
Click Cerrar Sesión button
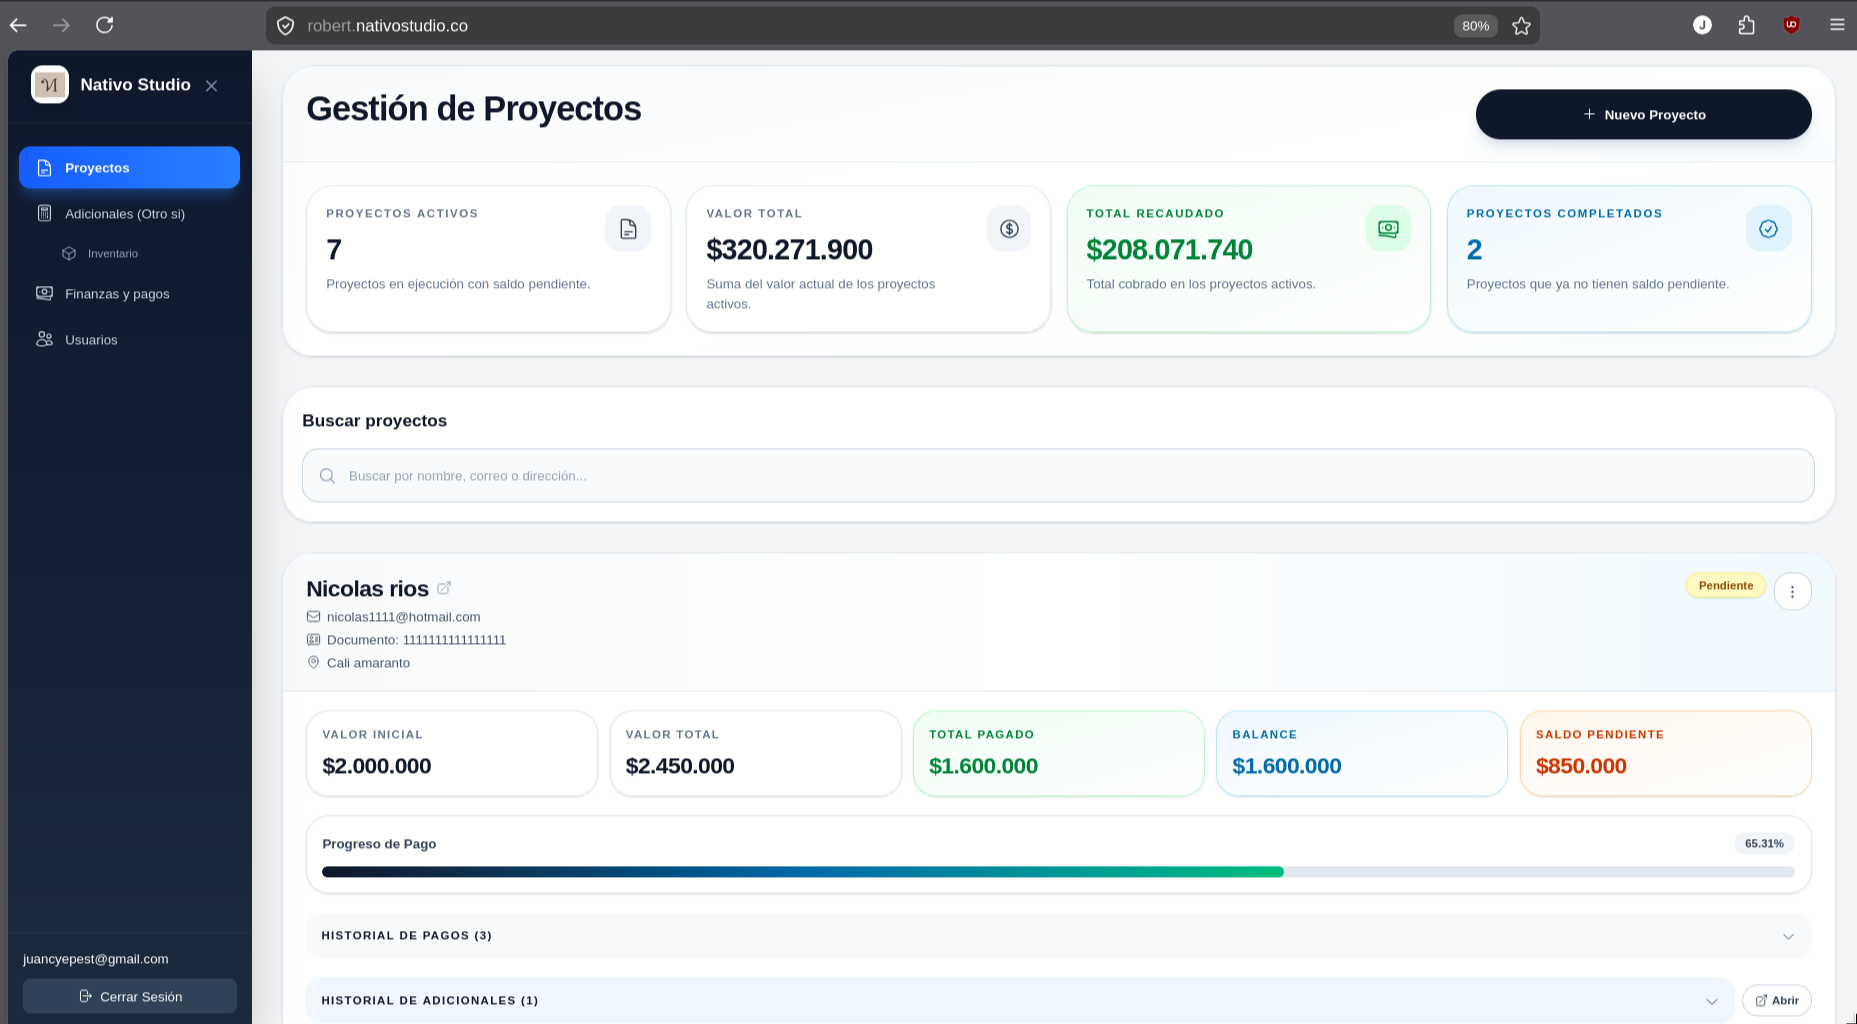(130, 996)
